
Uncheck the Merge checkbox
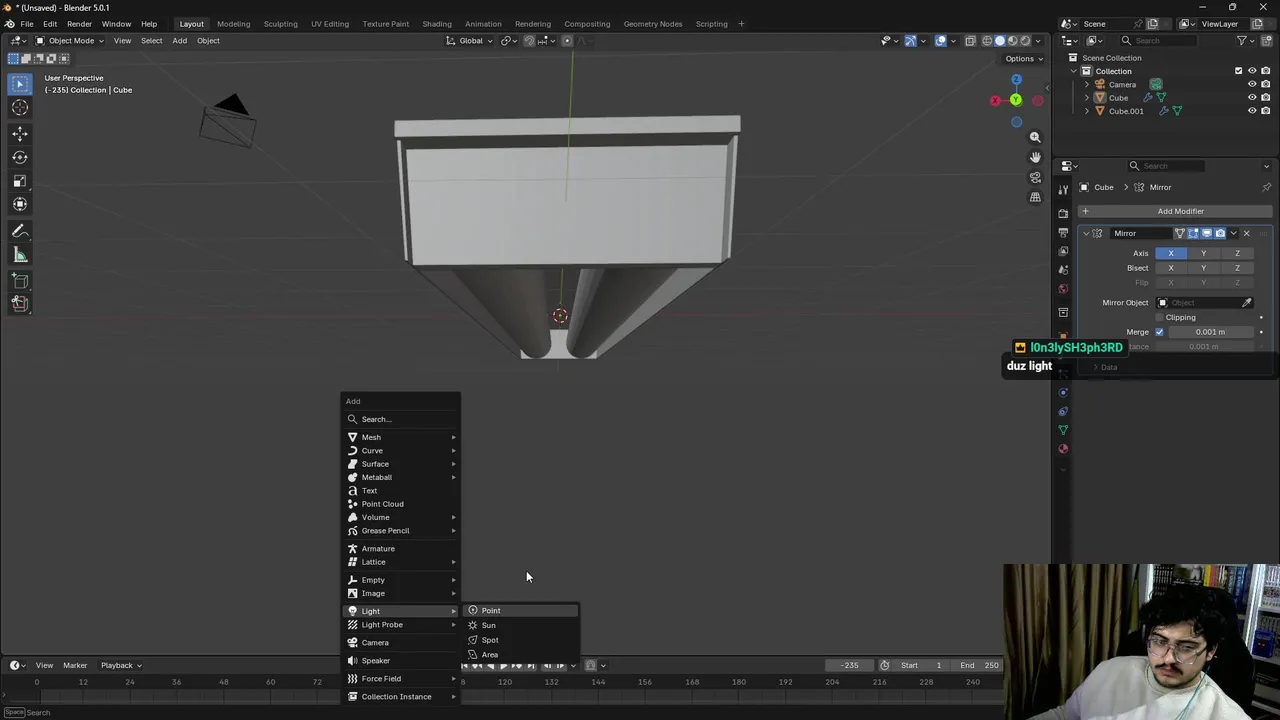(x=1160, y=332)
